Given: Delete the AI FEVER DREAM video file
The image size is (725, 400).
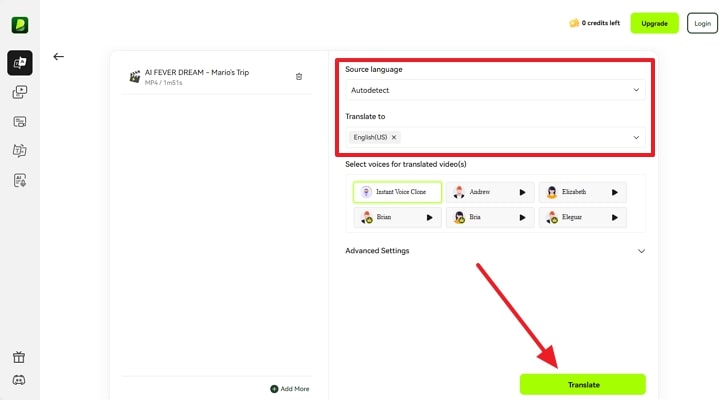Looking at the screenshot, I should coord(299,76).
